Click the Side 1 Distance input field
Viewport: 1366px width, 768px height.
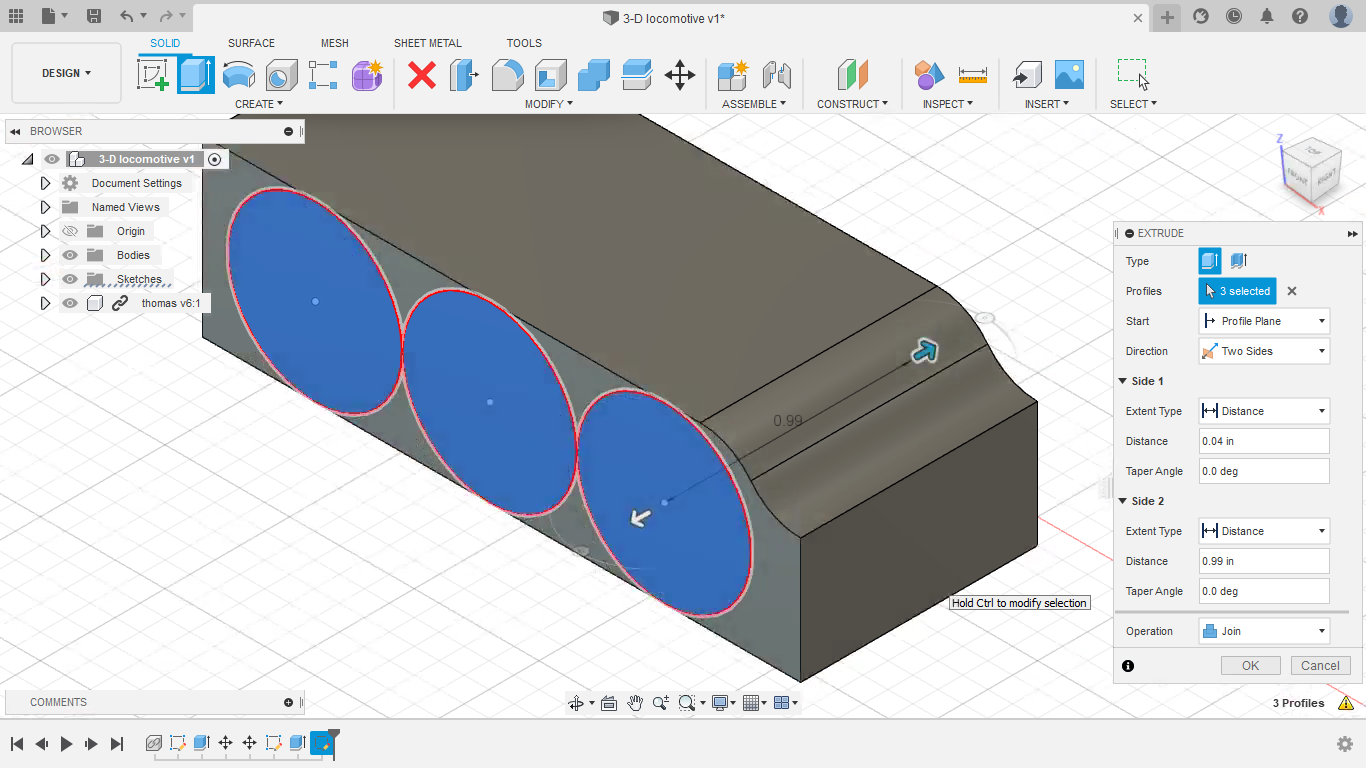click(x=1264, y=441)
